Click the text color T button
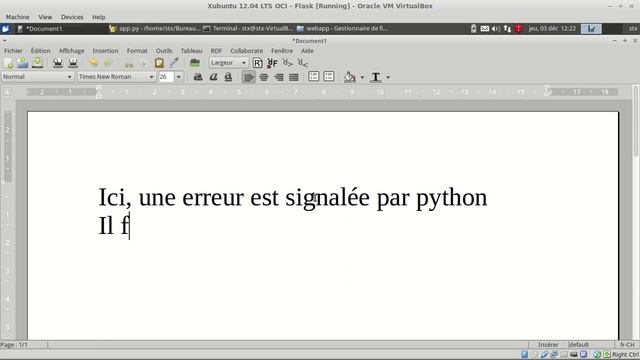Image resolution: width=640 pixels, height=360 pixels. (x=376, y=77)
